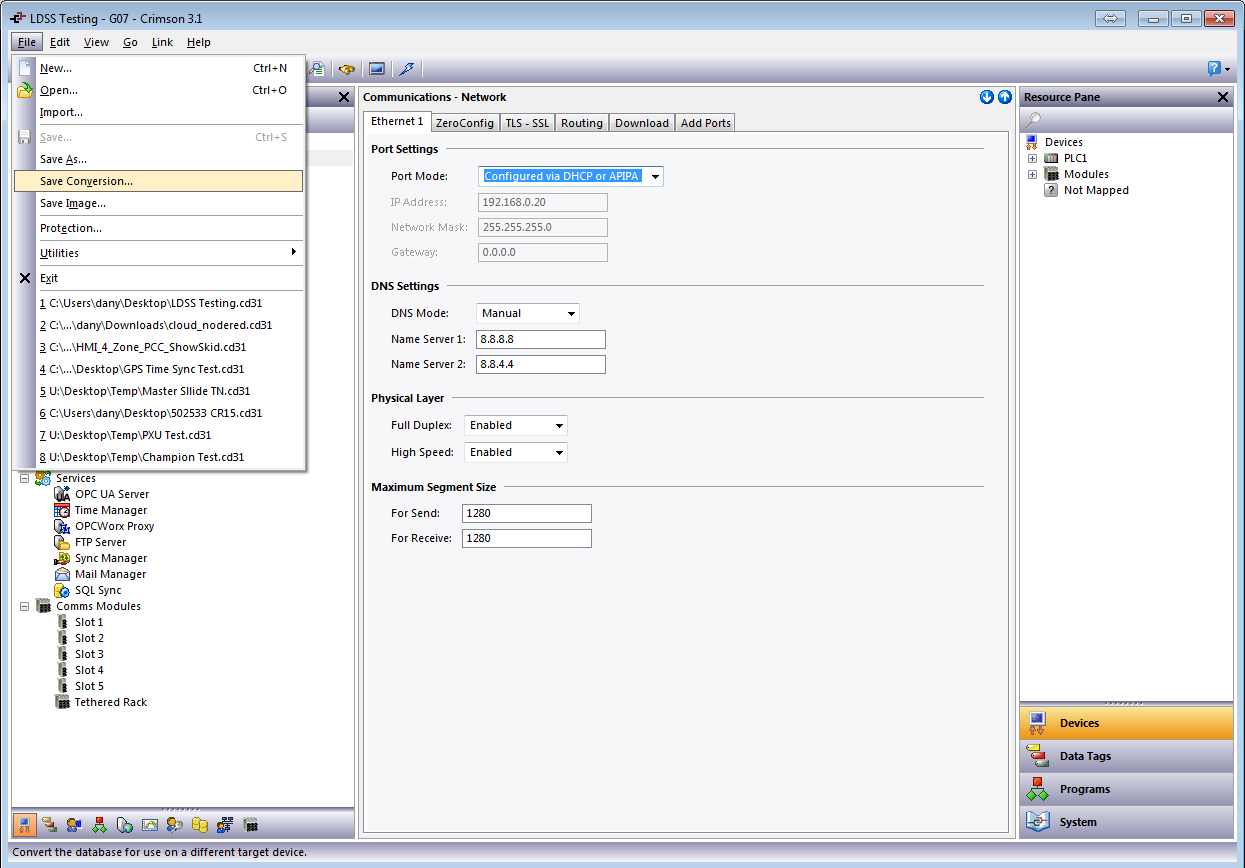Click the New document icon in File menu
Viewport: 1245px width, 868px height.
pos(25,68)
